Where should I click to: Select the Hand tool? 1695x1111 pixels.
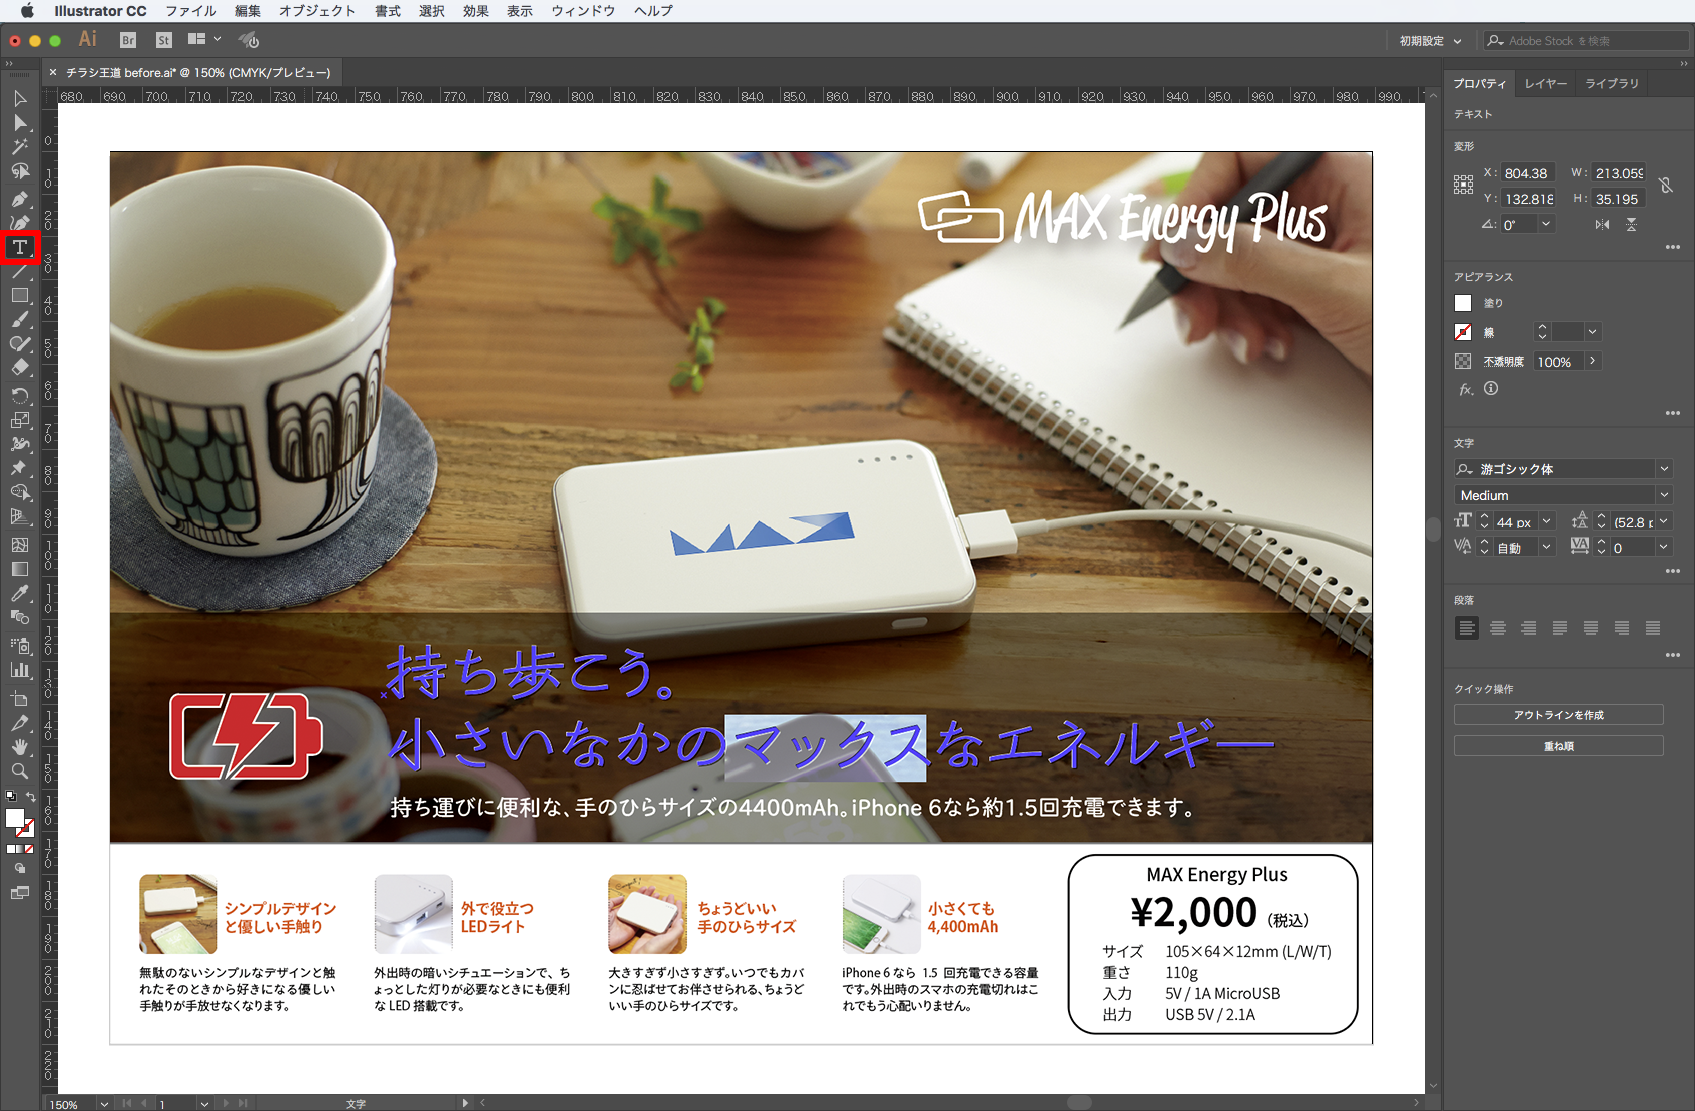[20, 747]
